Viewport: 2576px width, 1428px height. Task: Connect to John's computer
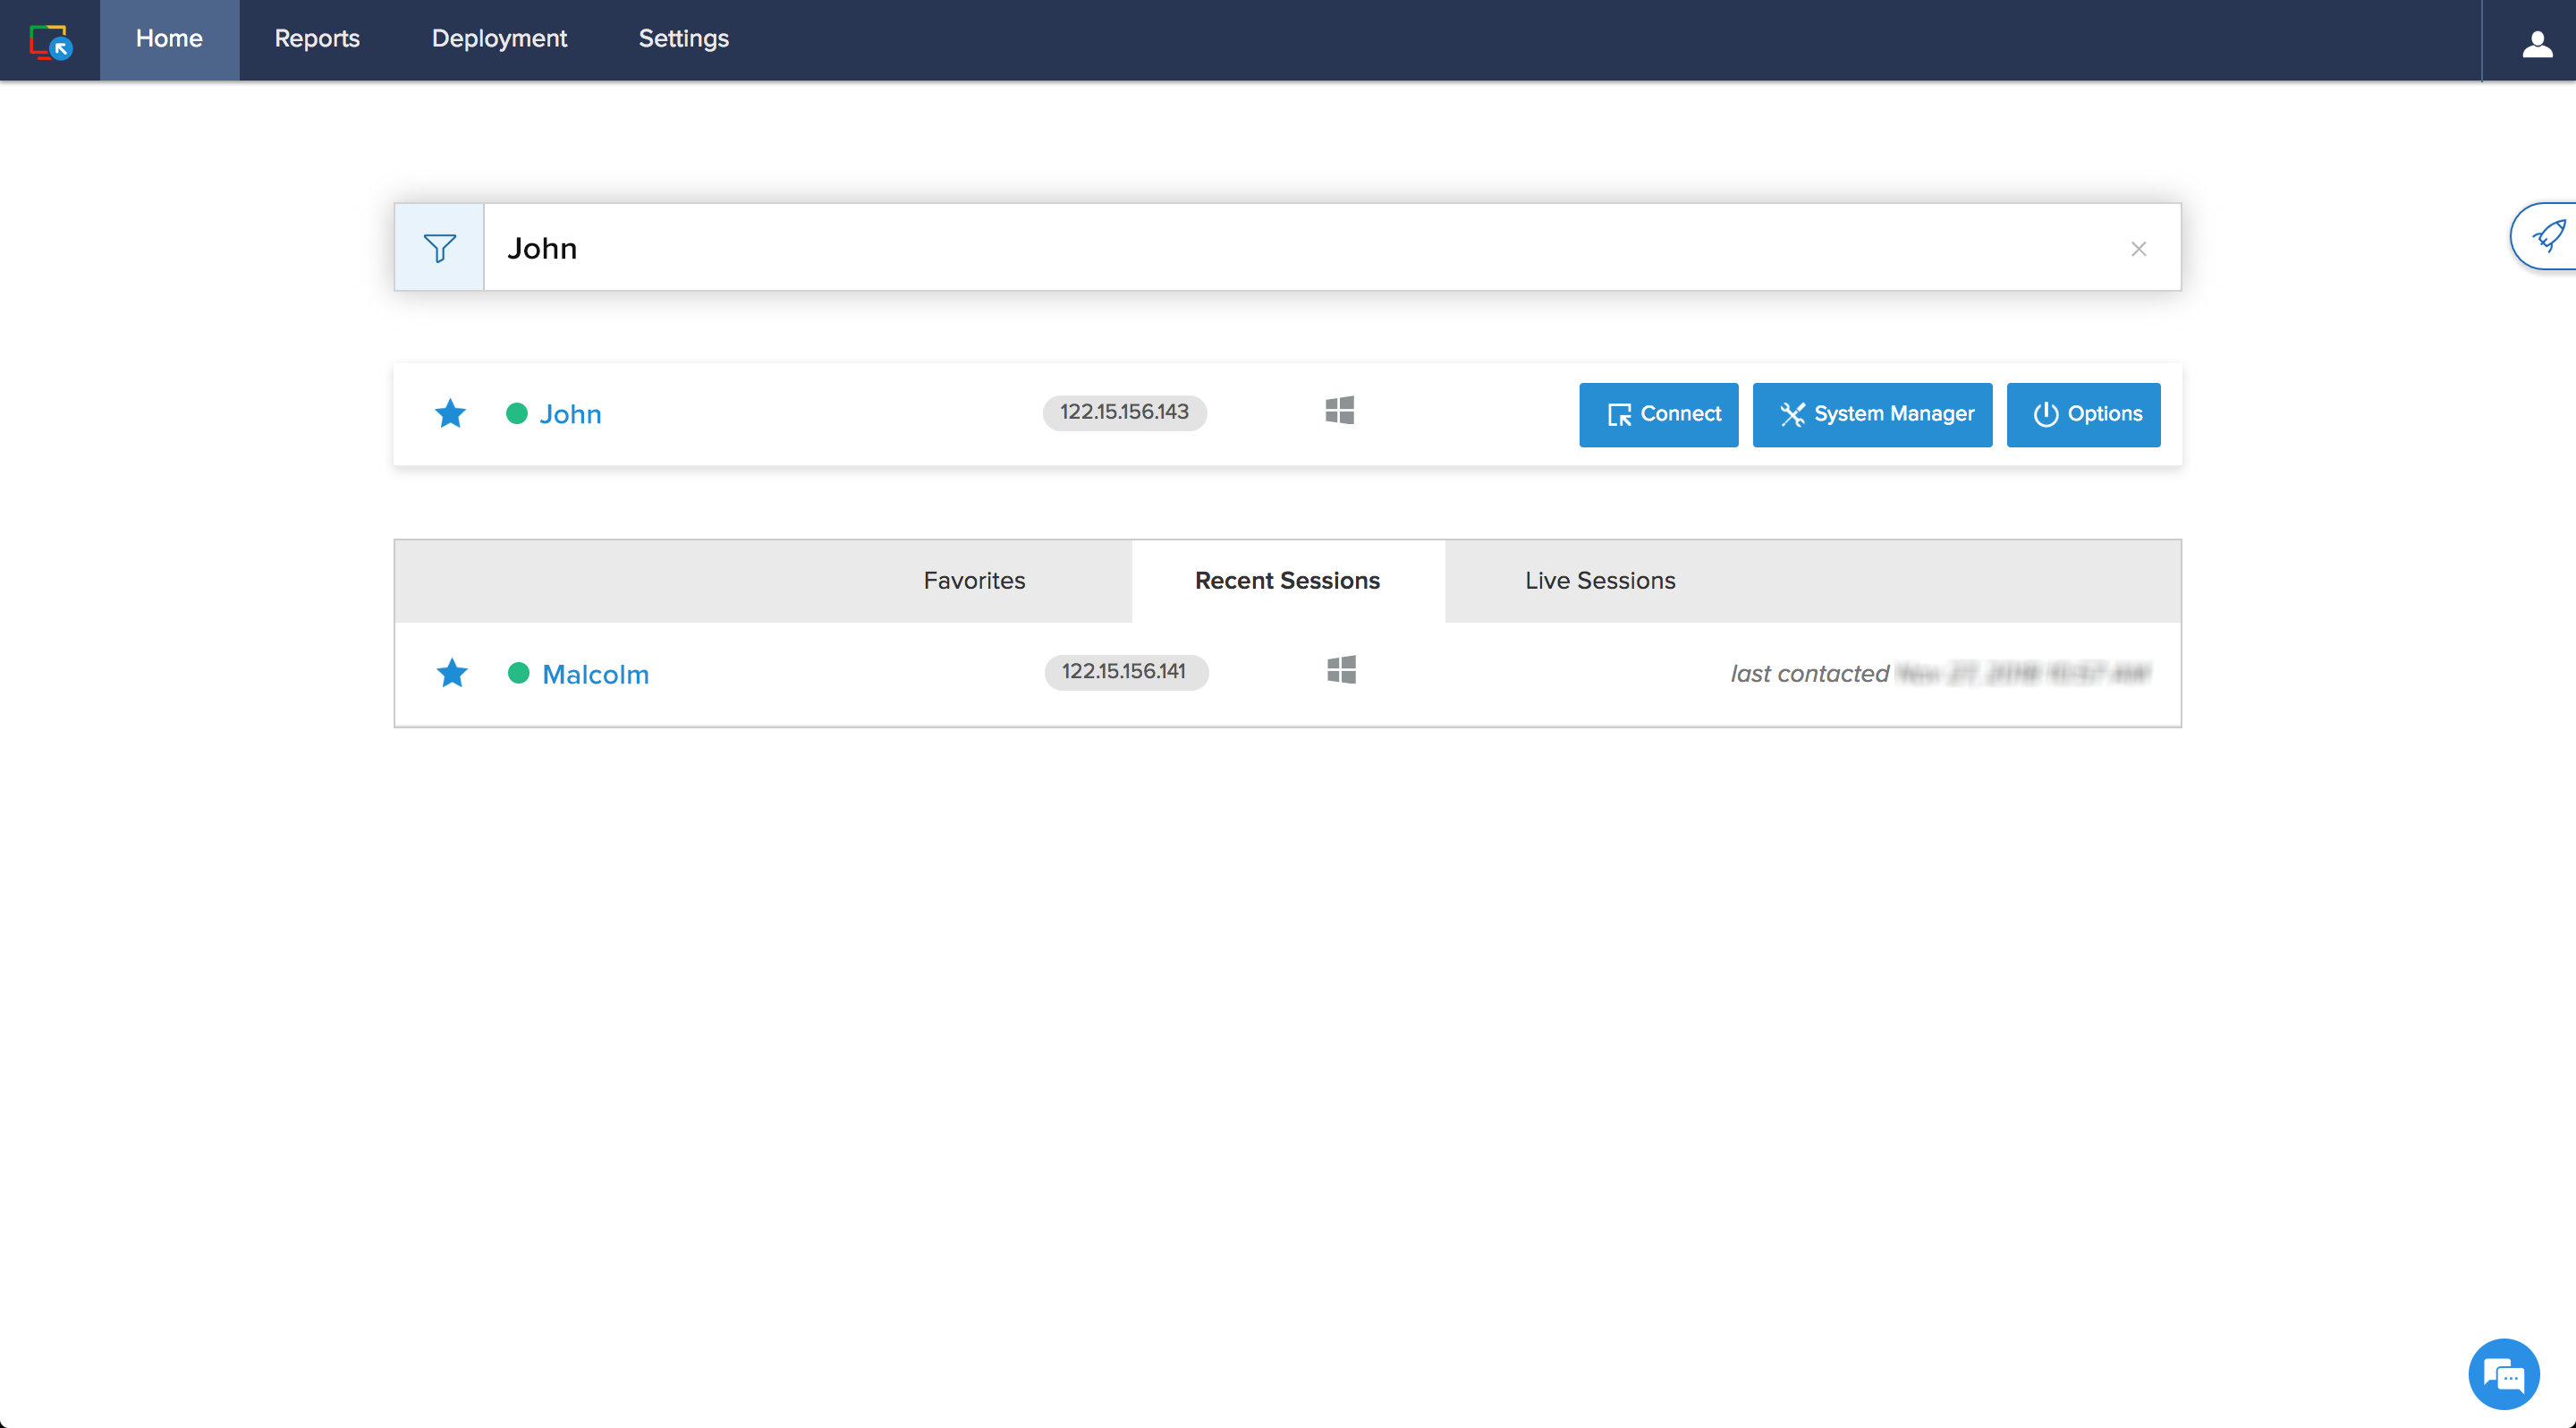pos(1658,414)
